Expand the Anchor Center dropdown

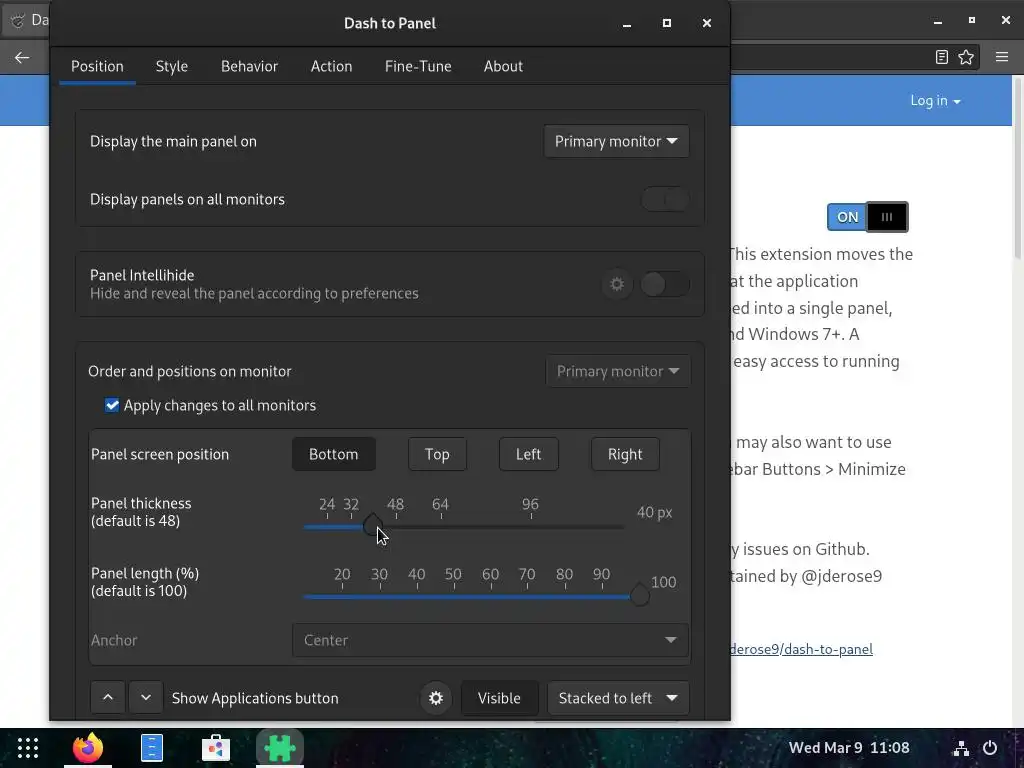click(x=490, y=640)
